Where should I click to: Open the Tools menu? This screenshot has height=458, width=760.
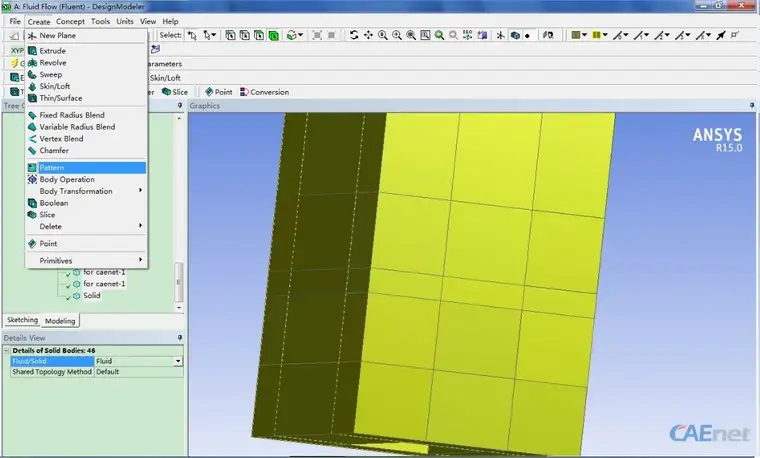[x=100, y=21]
